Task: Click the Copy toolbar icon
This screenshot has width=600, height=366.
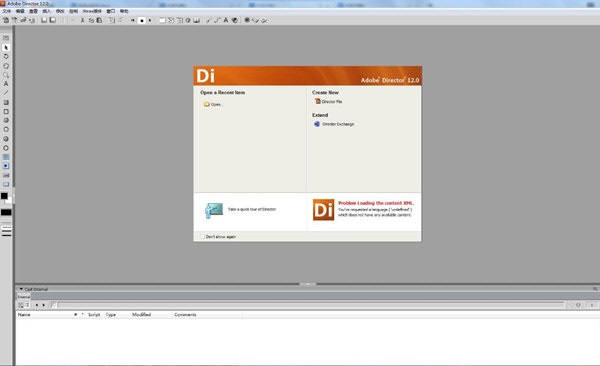Action: 91,20
